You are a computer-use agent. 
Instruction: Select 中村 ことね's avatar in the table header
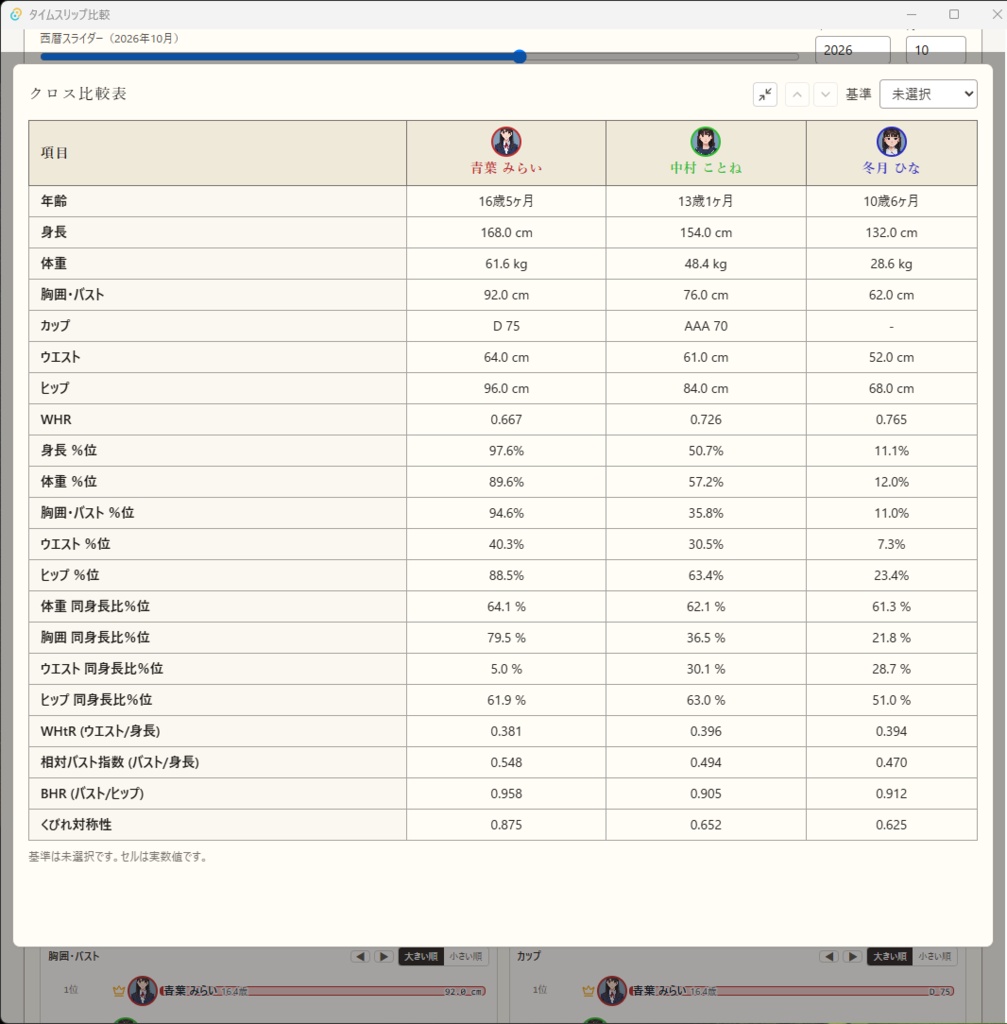point(705,142)
